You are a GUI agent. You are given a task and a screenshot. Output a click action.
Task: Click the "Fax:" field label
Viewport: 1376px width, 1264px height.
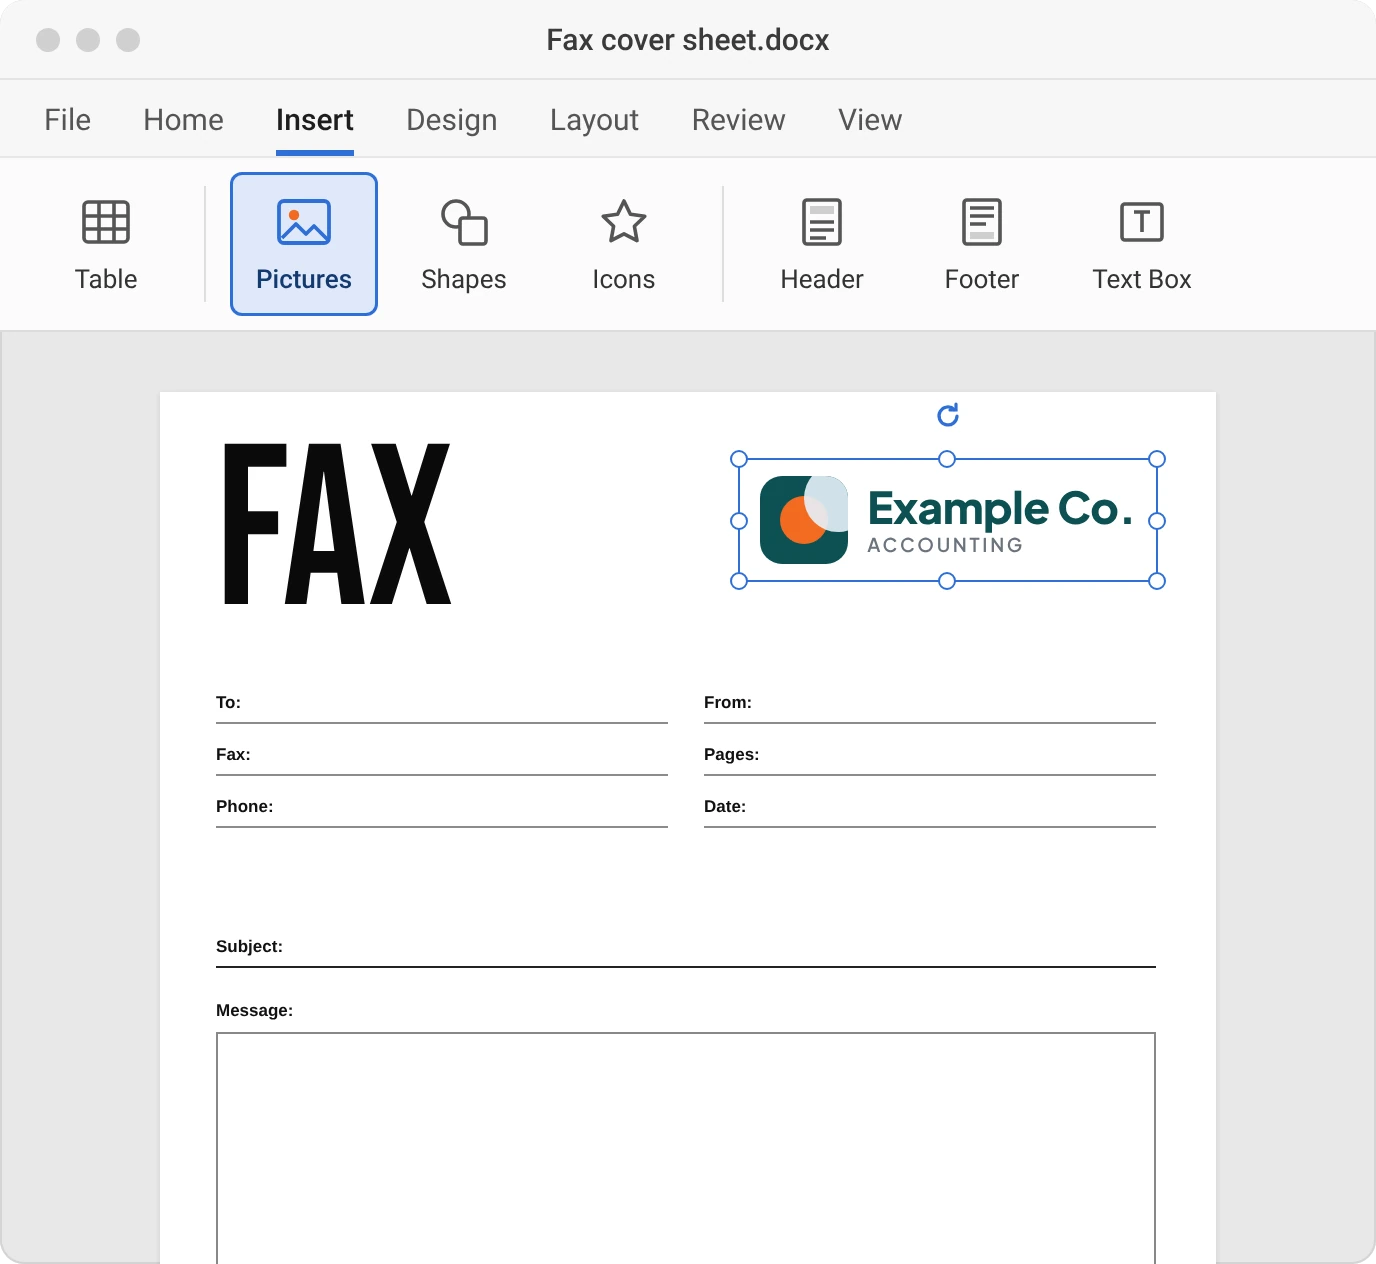pos(233,754)
